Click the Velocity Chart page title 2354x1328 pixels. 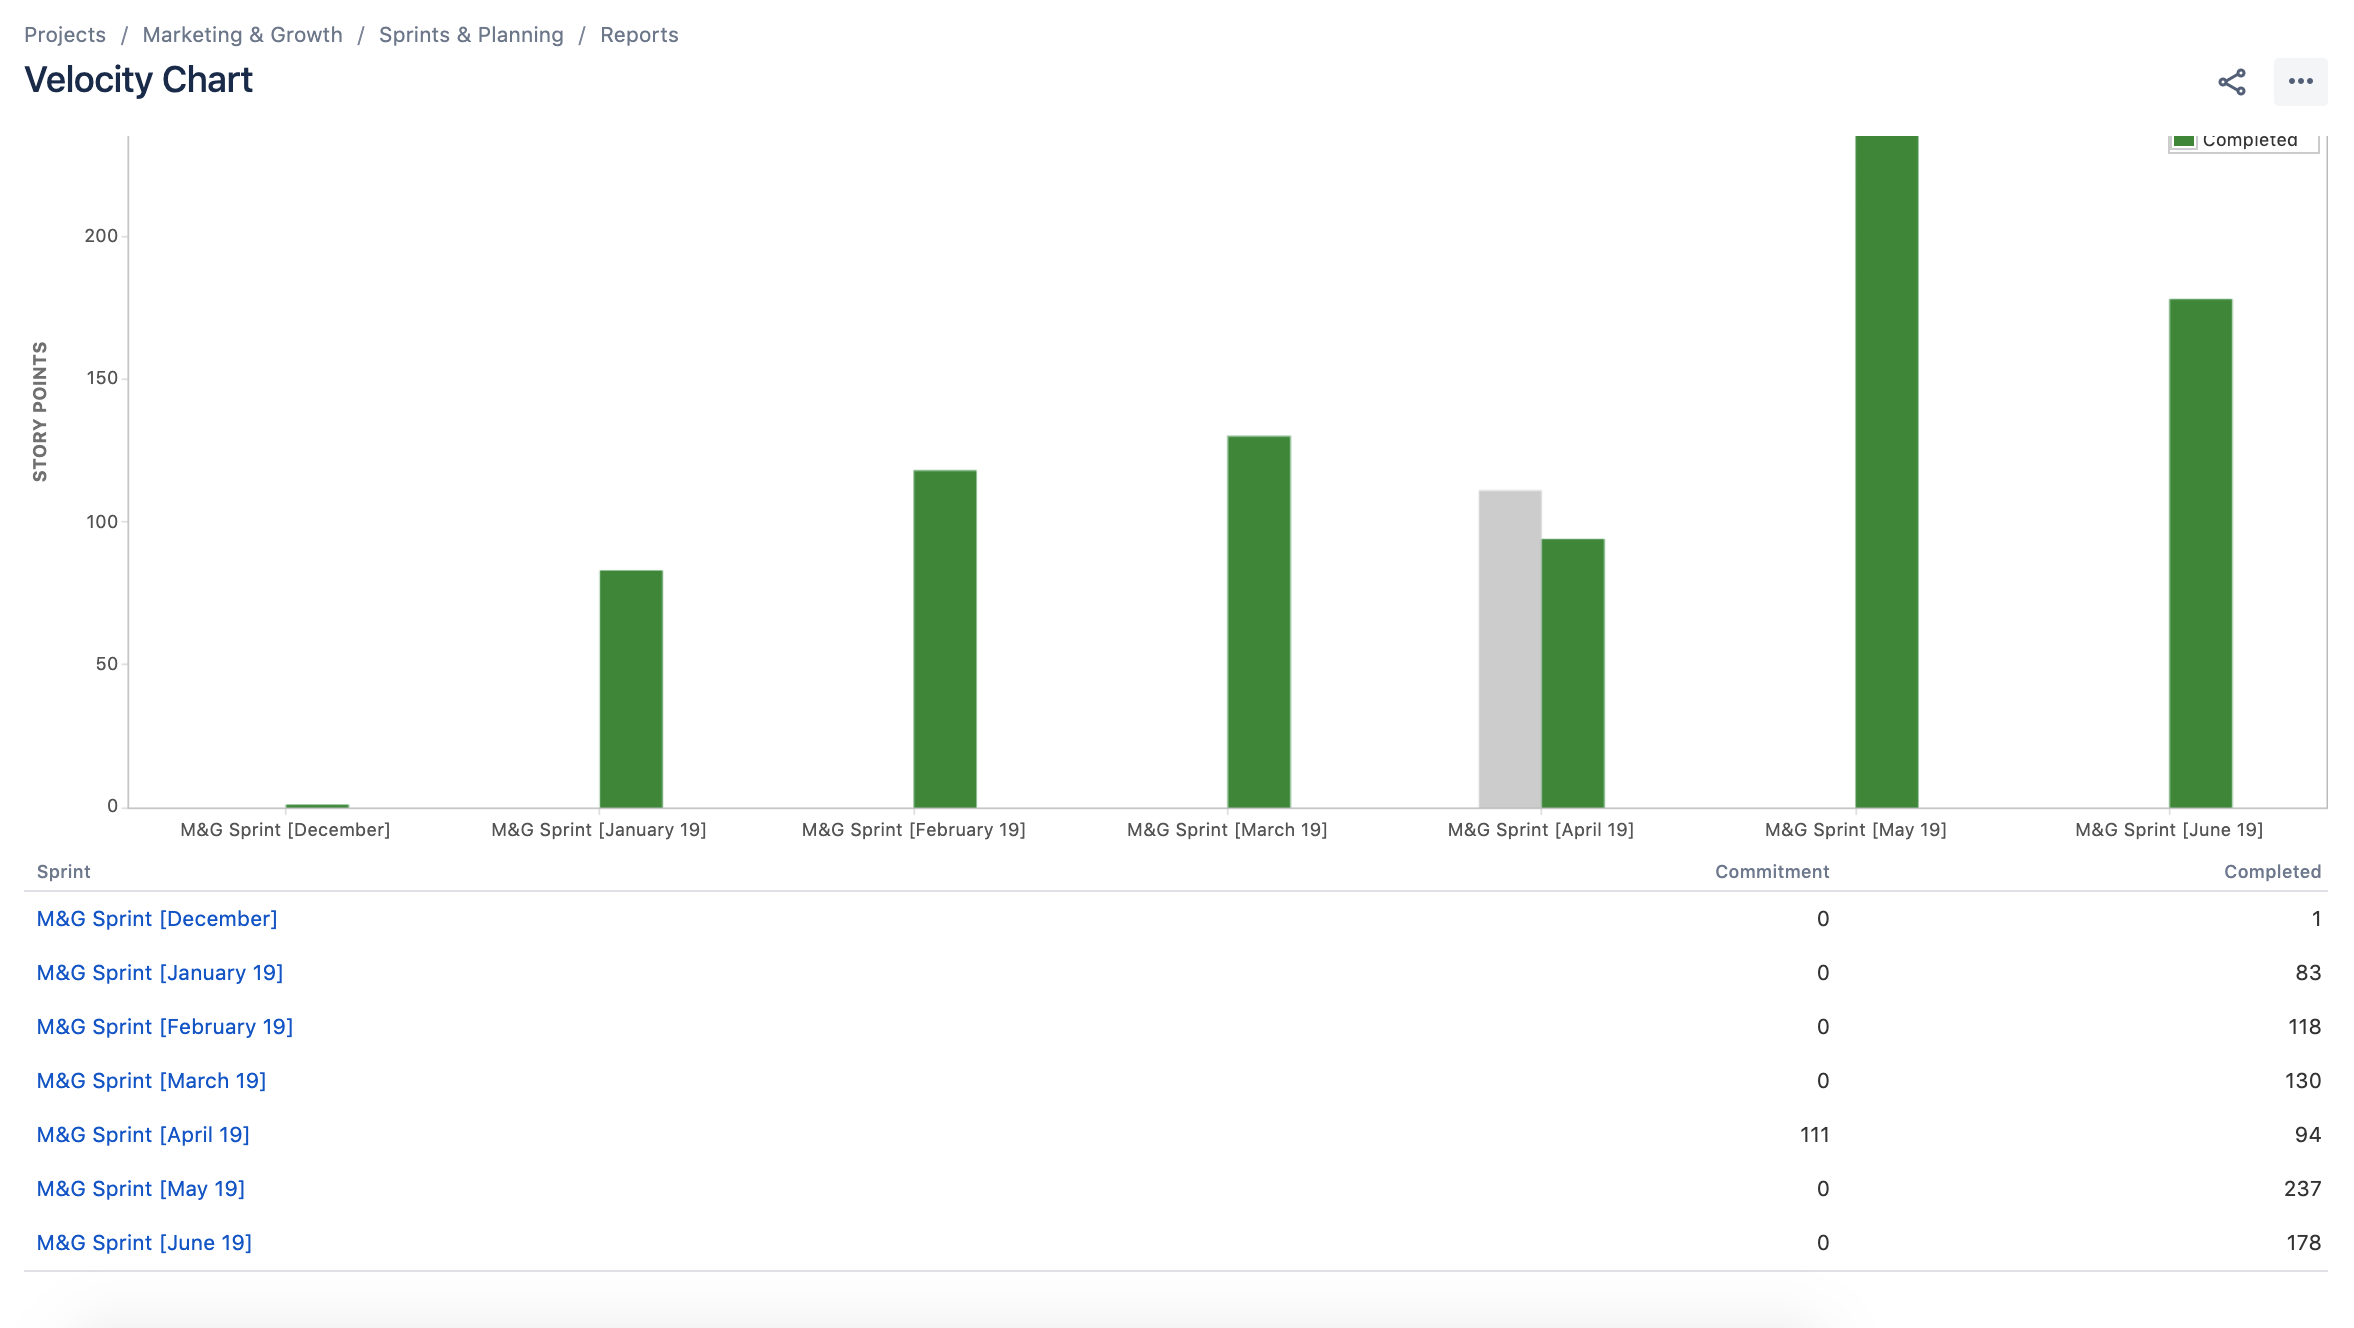(139, 80)
